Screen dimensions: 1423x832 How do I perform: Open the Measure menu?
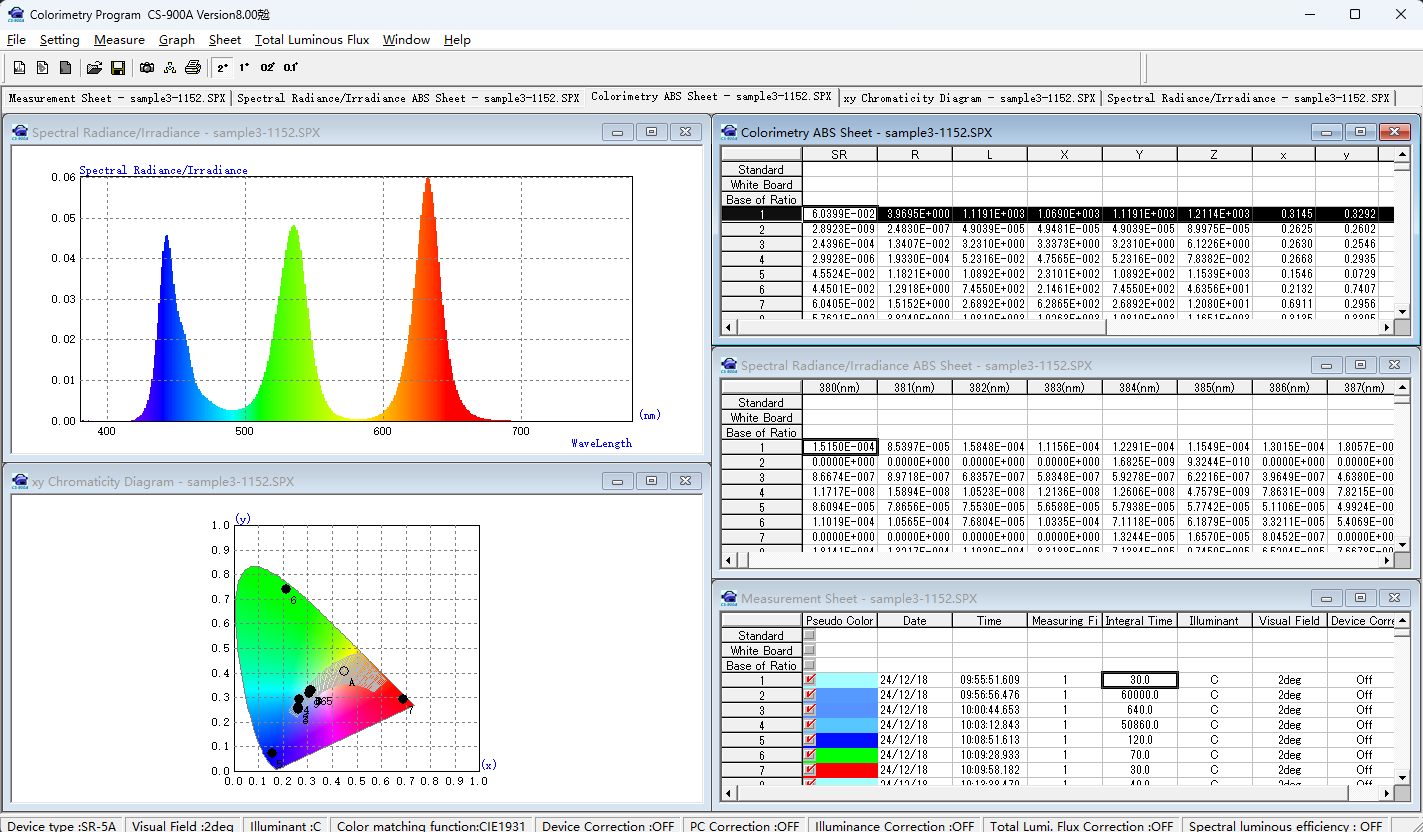119,40
